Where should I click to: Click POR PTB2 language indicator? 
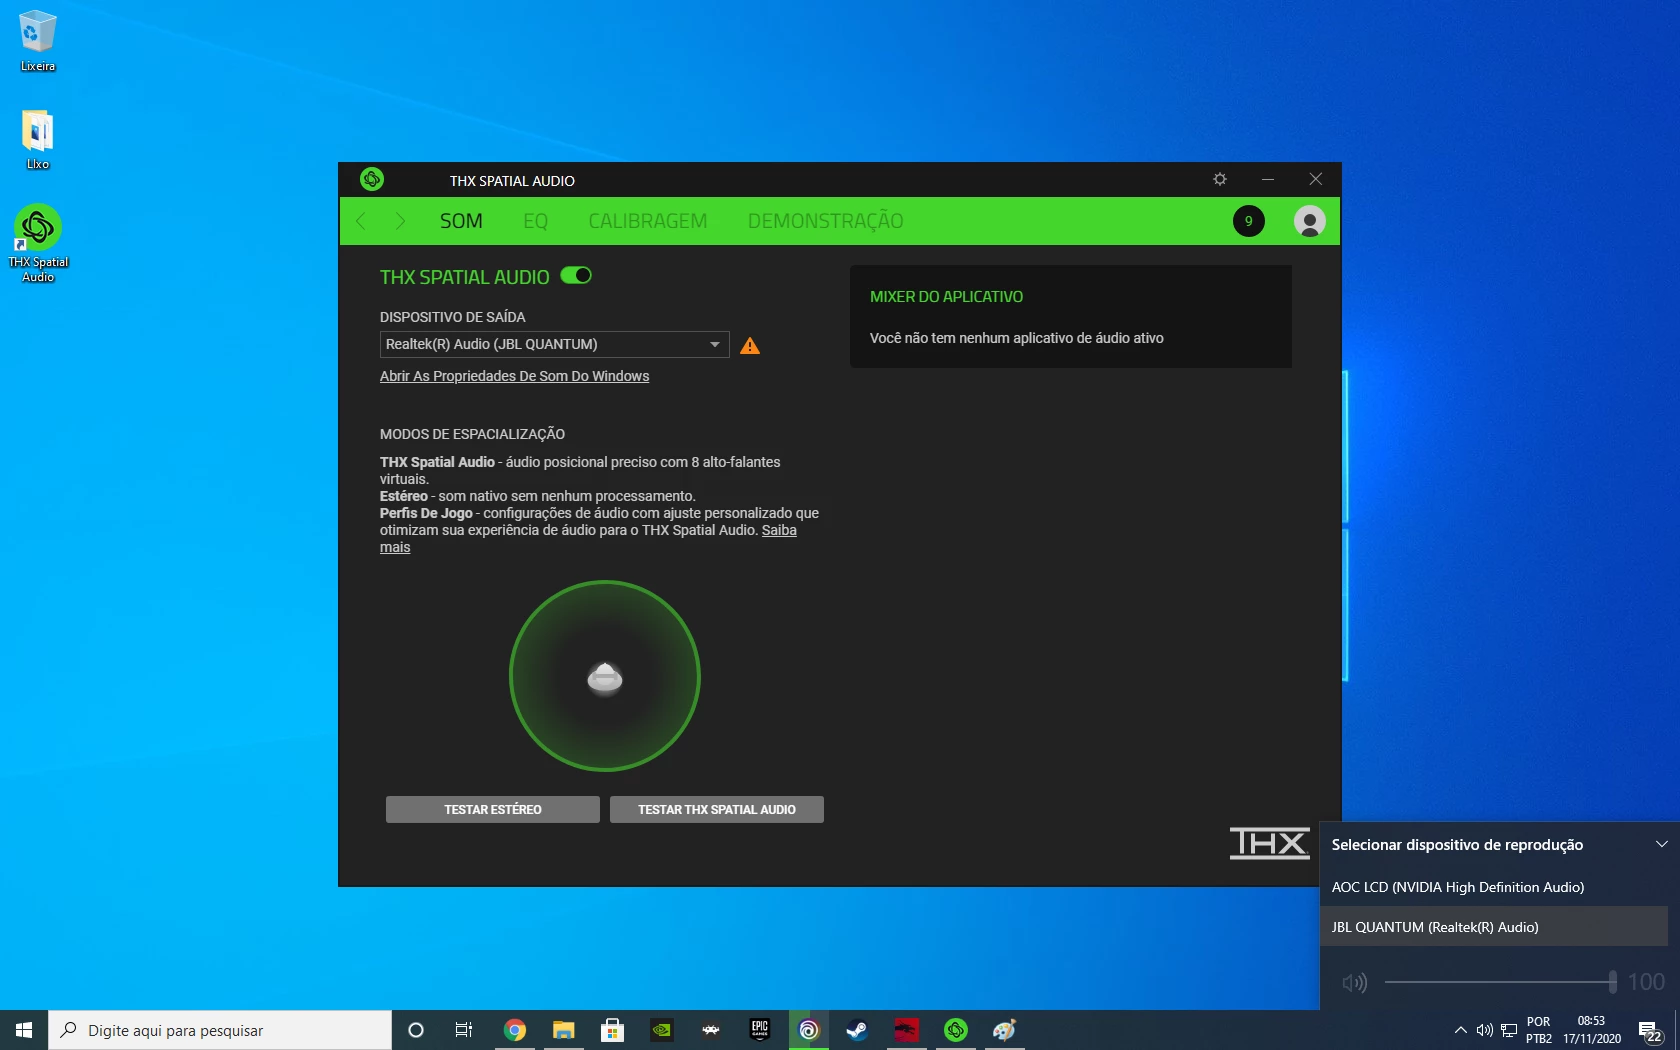(1539, 1030)
